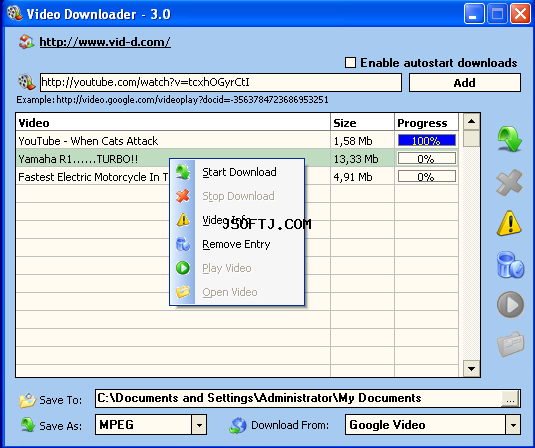Click inside the YouTube URL input field

pos(221,83)
